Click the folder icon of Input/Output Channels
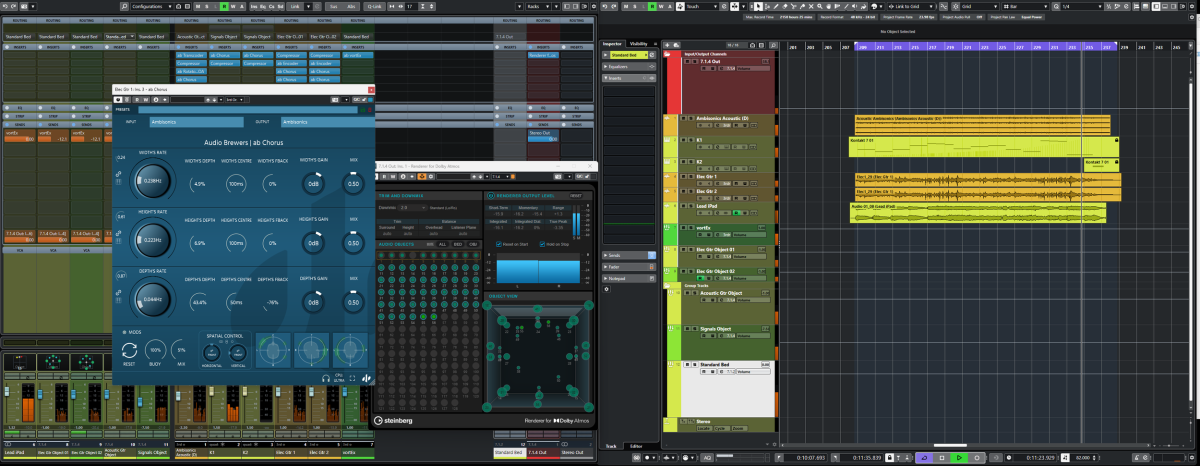Screen dimensions: 1200x466 click(667, 54)
